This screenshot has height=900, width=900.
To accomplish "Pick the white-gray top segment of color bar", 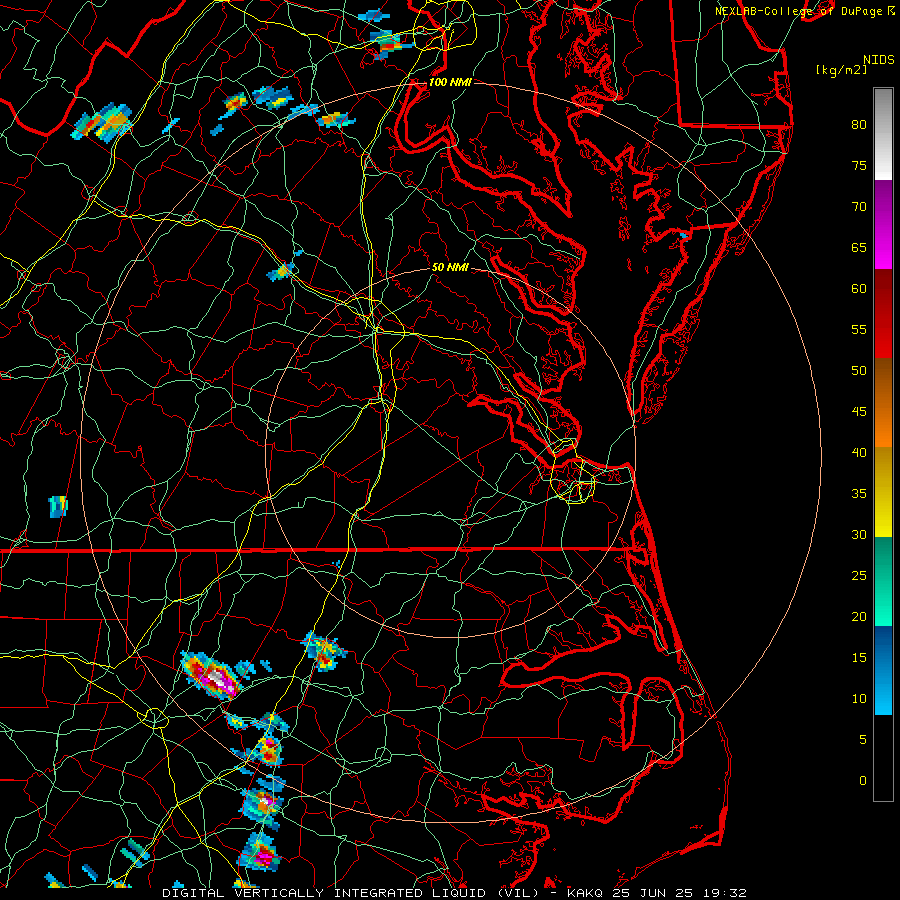I will (x=883, y=134).
